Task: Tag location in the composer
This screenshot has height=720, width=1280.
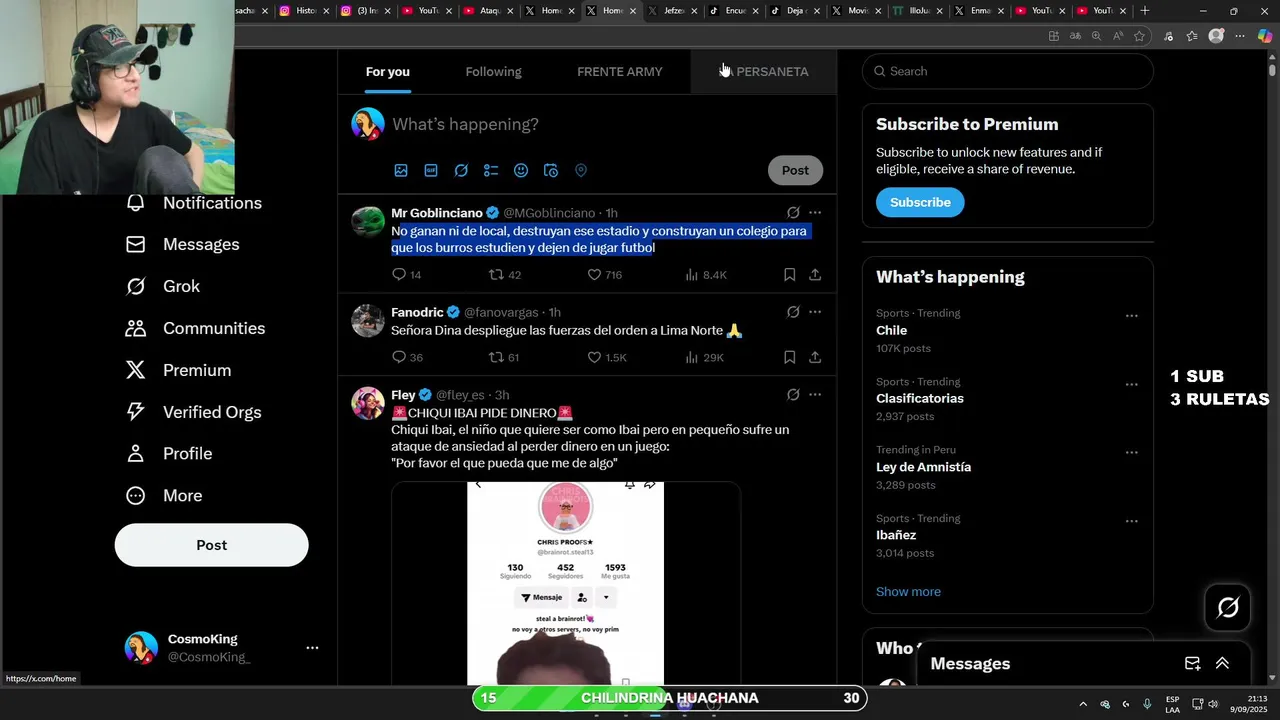Action: pos(581,171)
